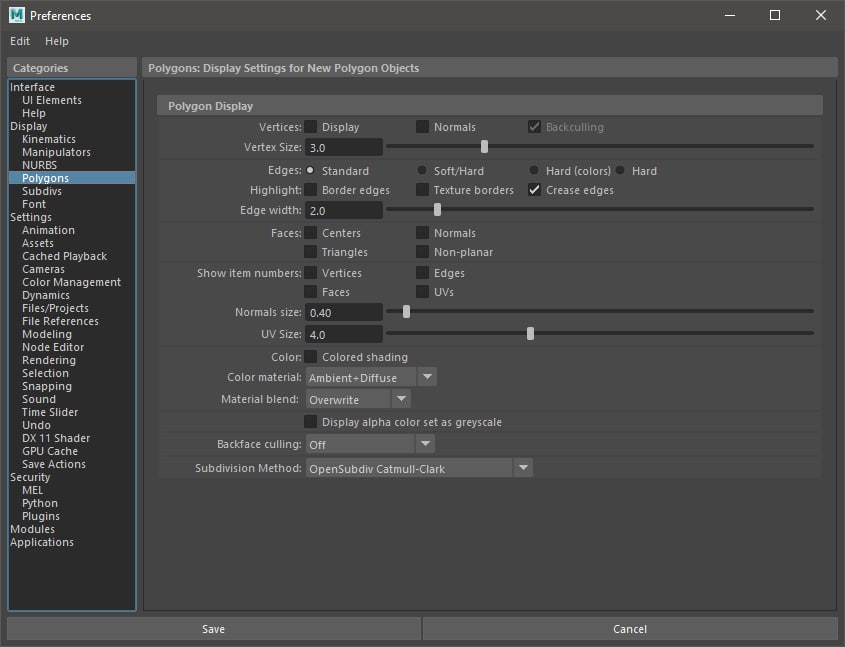
Task: Open Subdivision Method dropdown
Action: pyautogui.click(x=419, y=468)
